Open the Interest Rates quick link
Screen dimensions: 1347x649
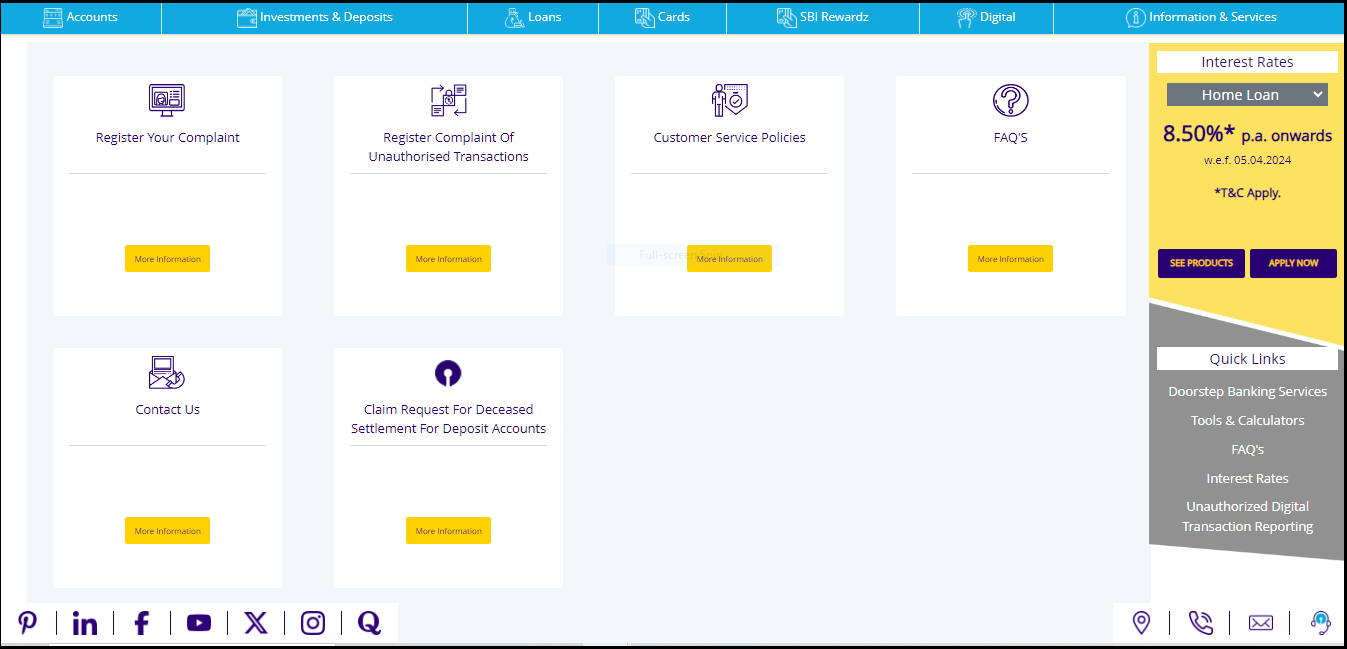(x=1247, y=479)
